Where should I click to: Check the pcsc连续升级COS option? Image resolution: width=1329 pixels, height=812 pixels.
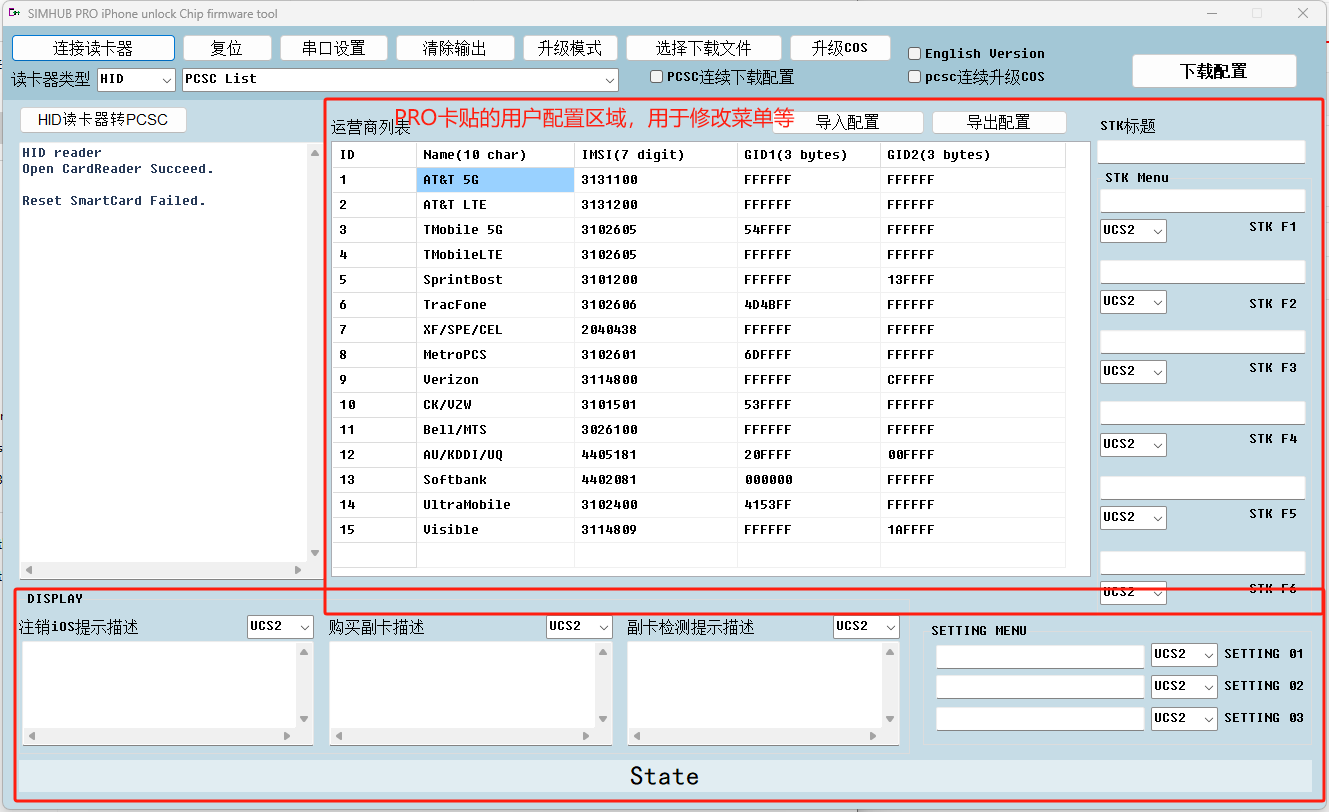tap(915, 77)
